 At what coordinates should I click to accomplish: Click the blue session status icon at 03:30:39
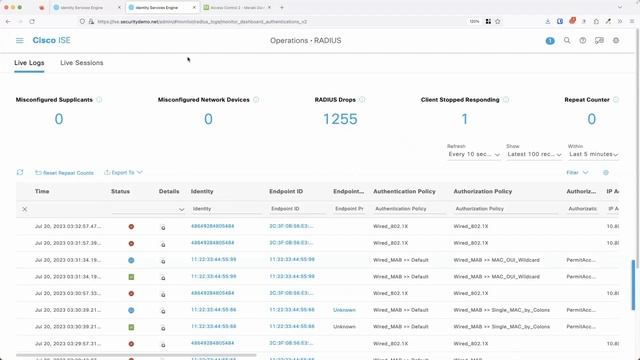(131, 310)
